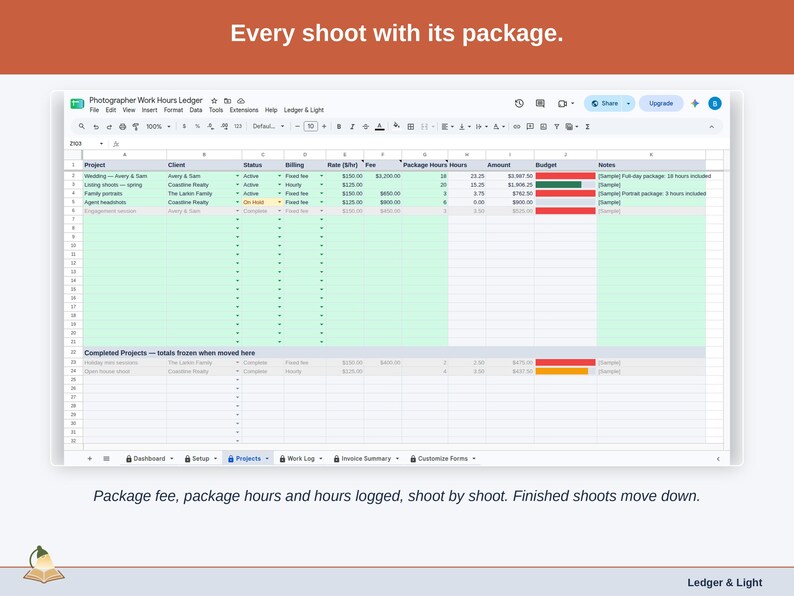794x596 pixels.
Task: Open the font family dropdown
Action: (268, 127)
